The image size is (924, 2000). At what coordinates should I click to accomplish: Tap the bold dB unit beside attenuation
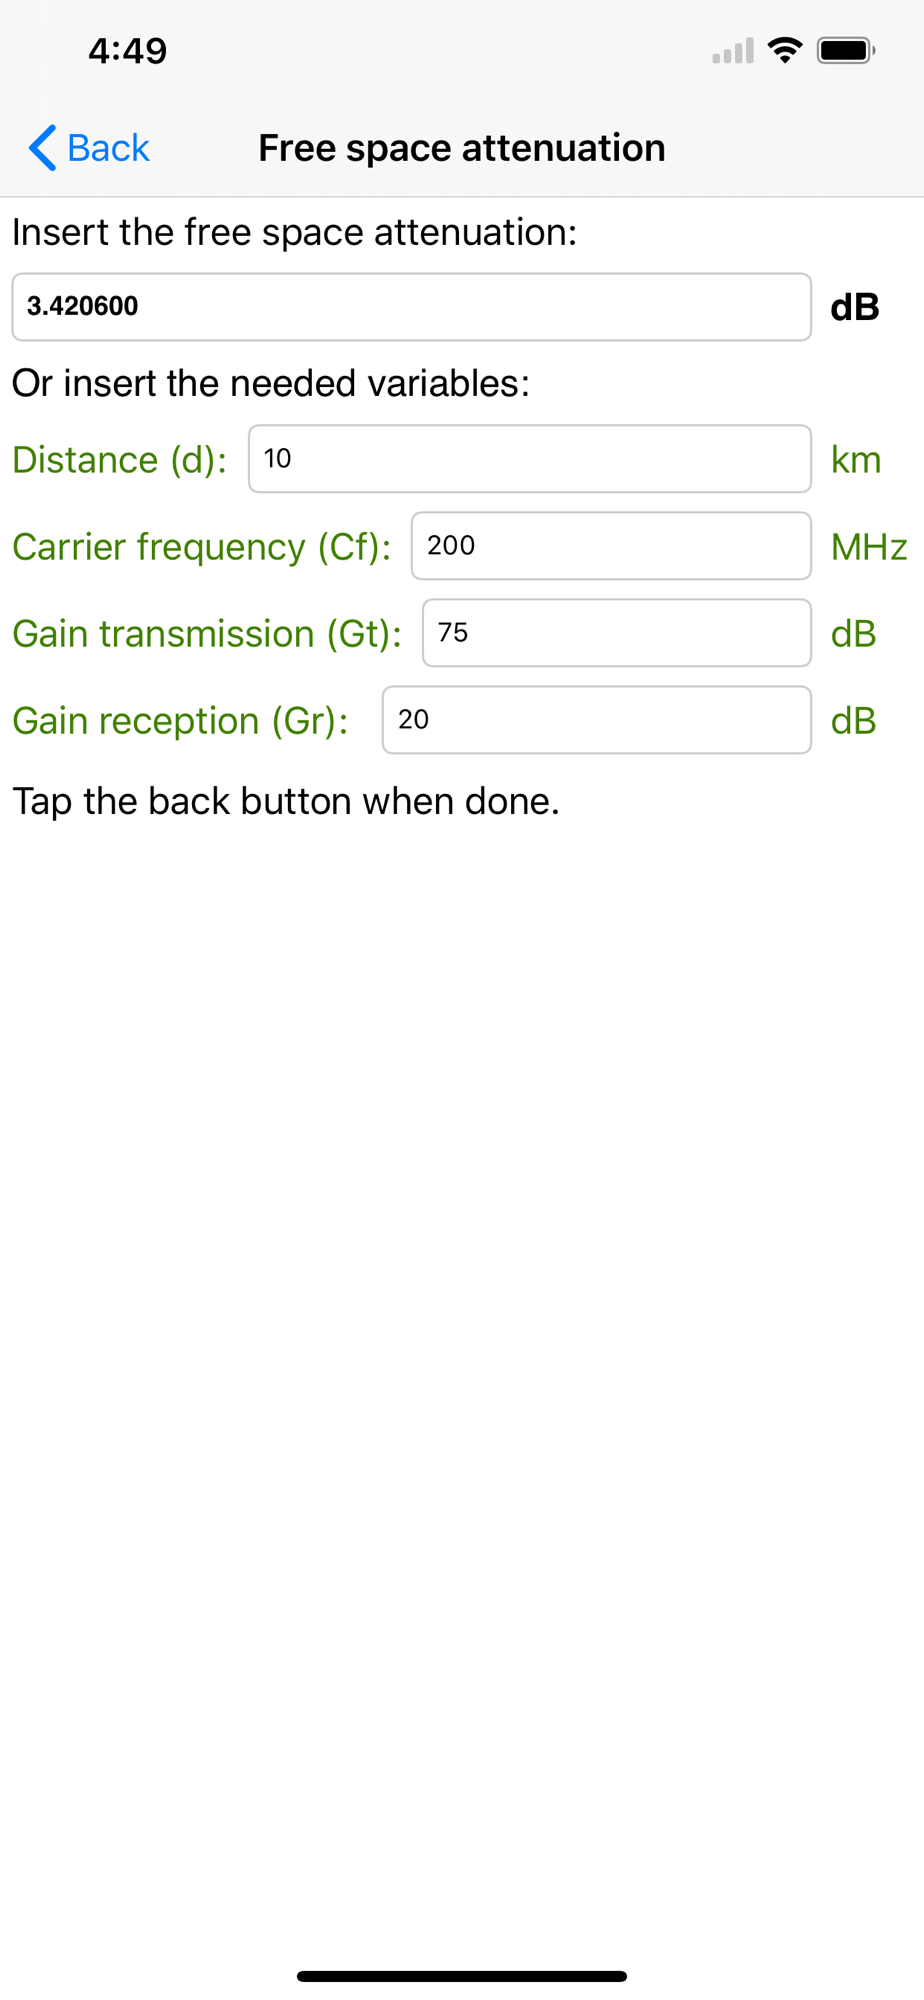pos(855,307)
